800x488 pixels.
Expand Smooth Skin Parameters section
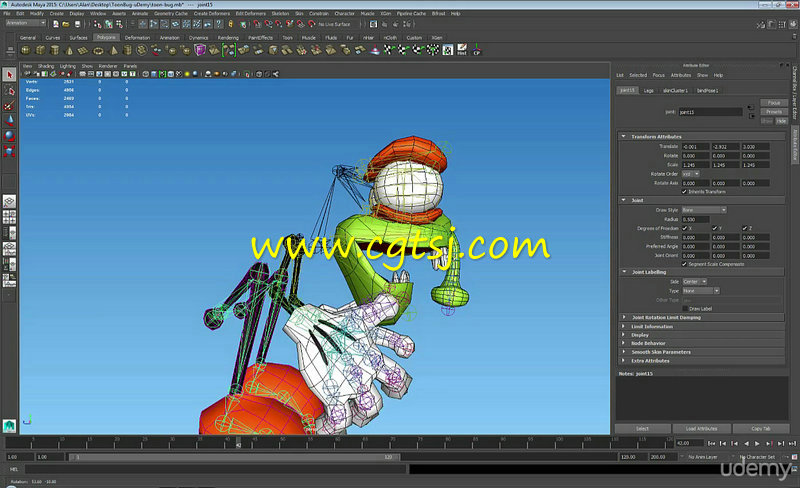click(623, 352)
